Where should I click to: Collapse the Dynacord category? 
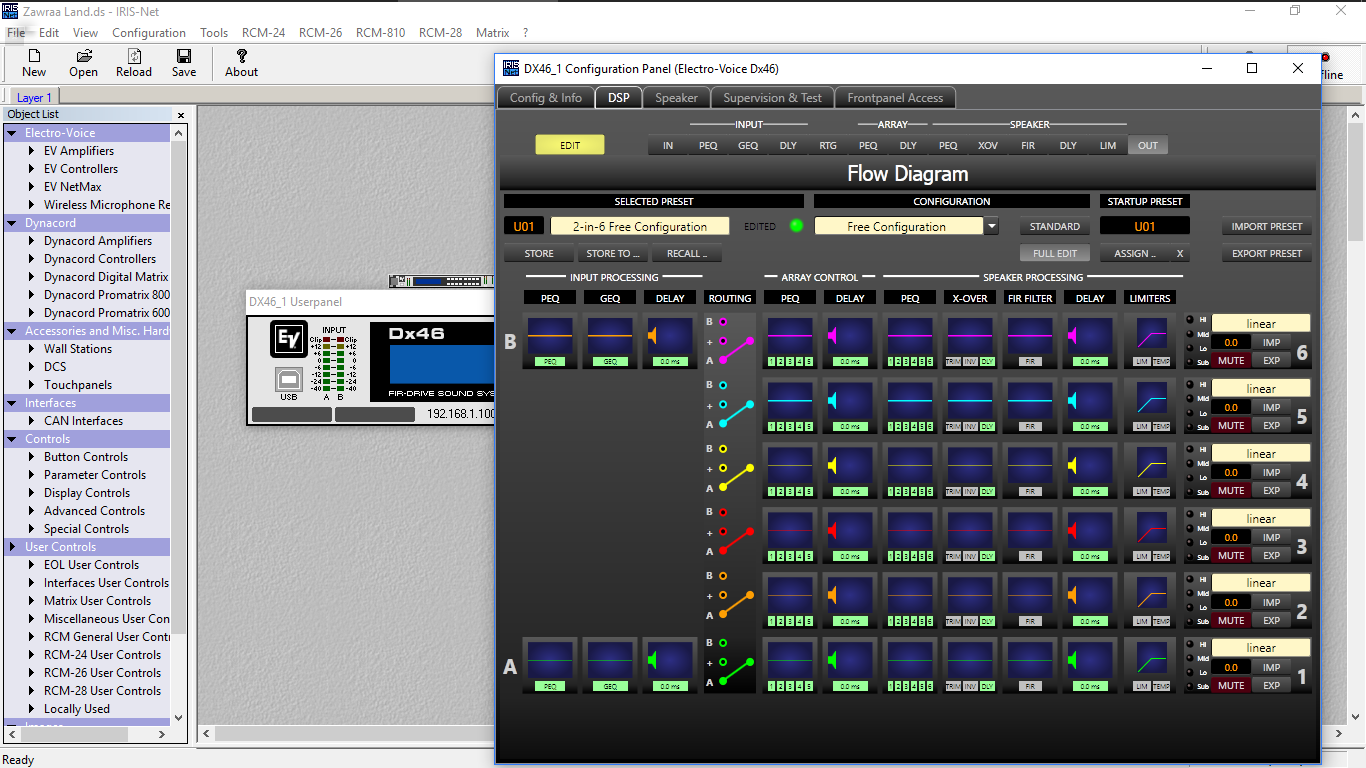click(x=12, y=223)
